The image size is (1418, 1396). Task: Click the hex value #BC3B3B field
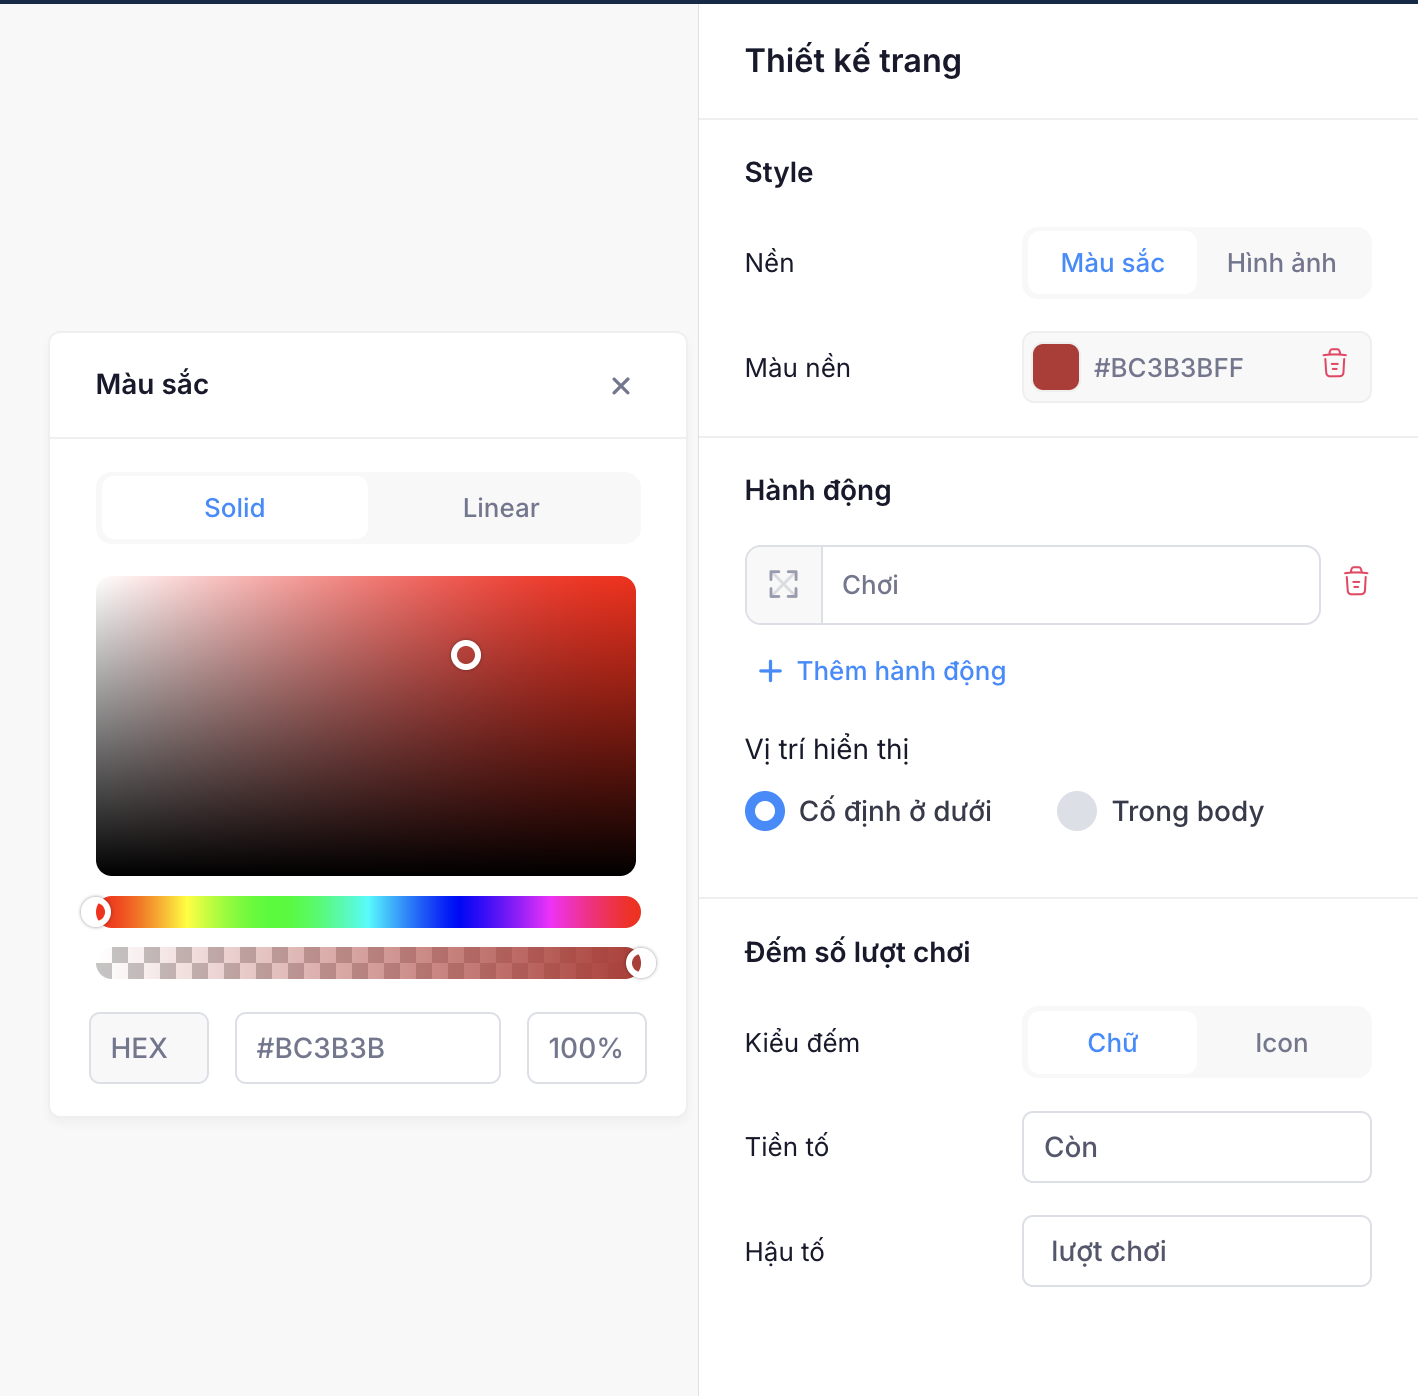coord(368,1048)
